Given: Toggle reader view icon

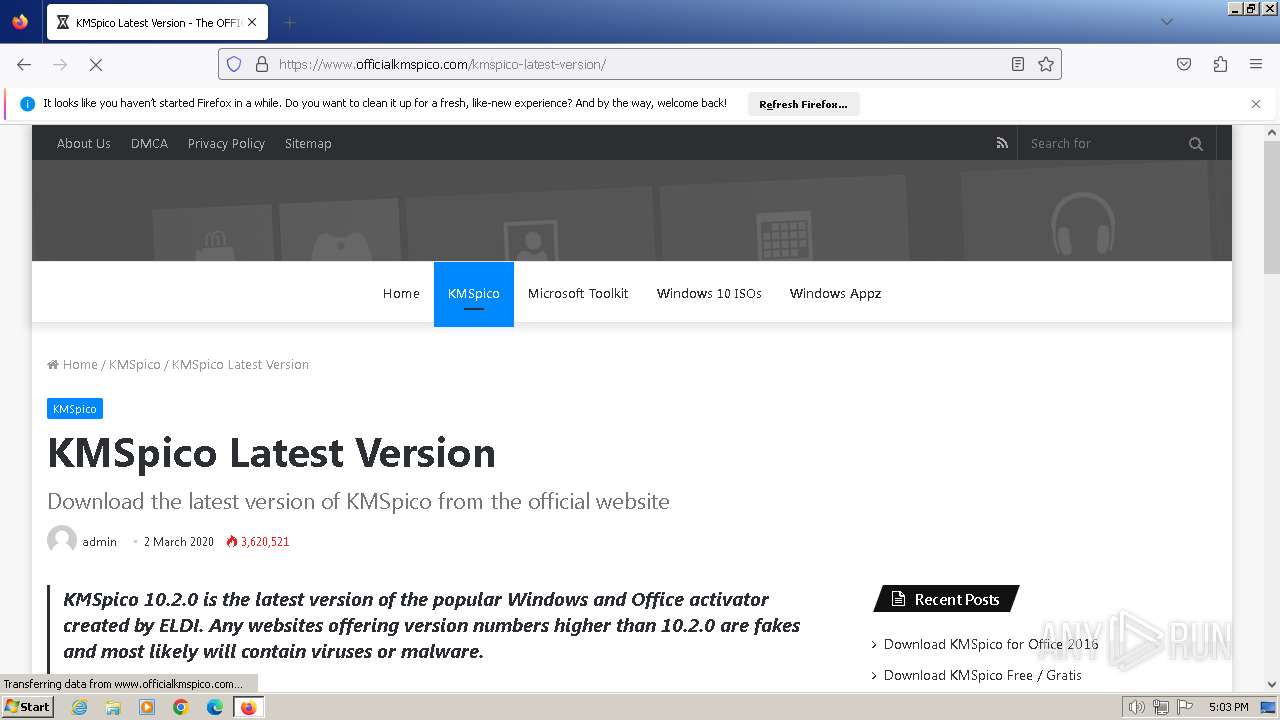Looking at the screenshot, I should (x=1018, y=64).
